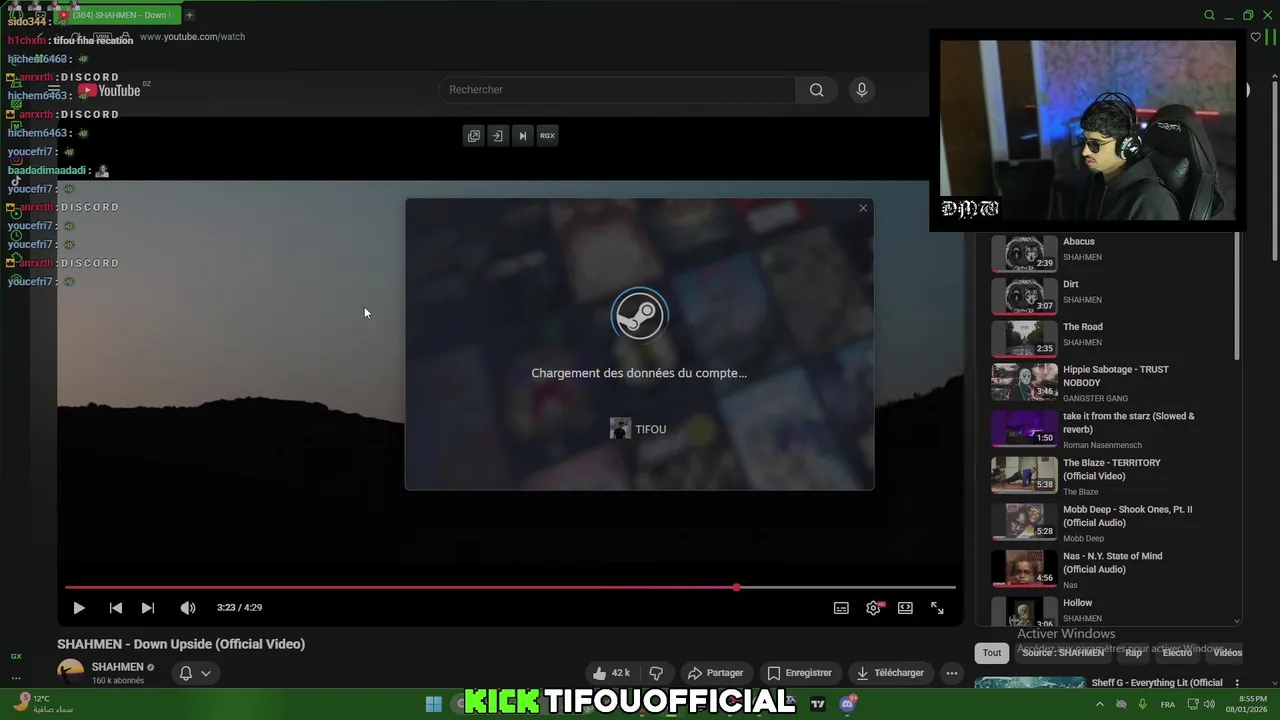
Task: Skip to next video in player
Action: coord(148,608)
